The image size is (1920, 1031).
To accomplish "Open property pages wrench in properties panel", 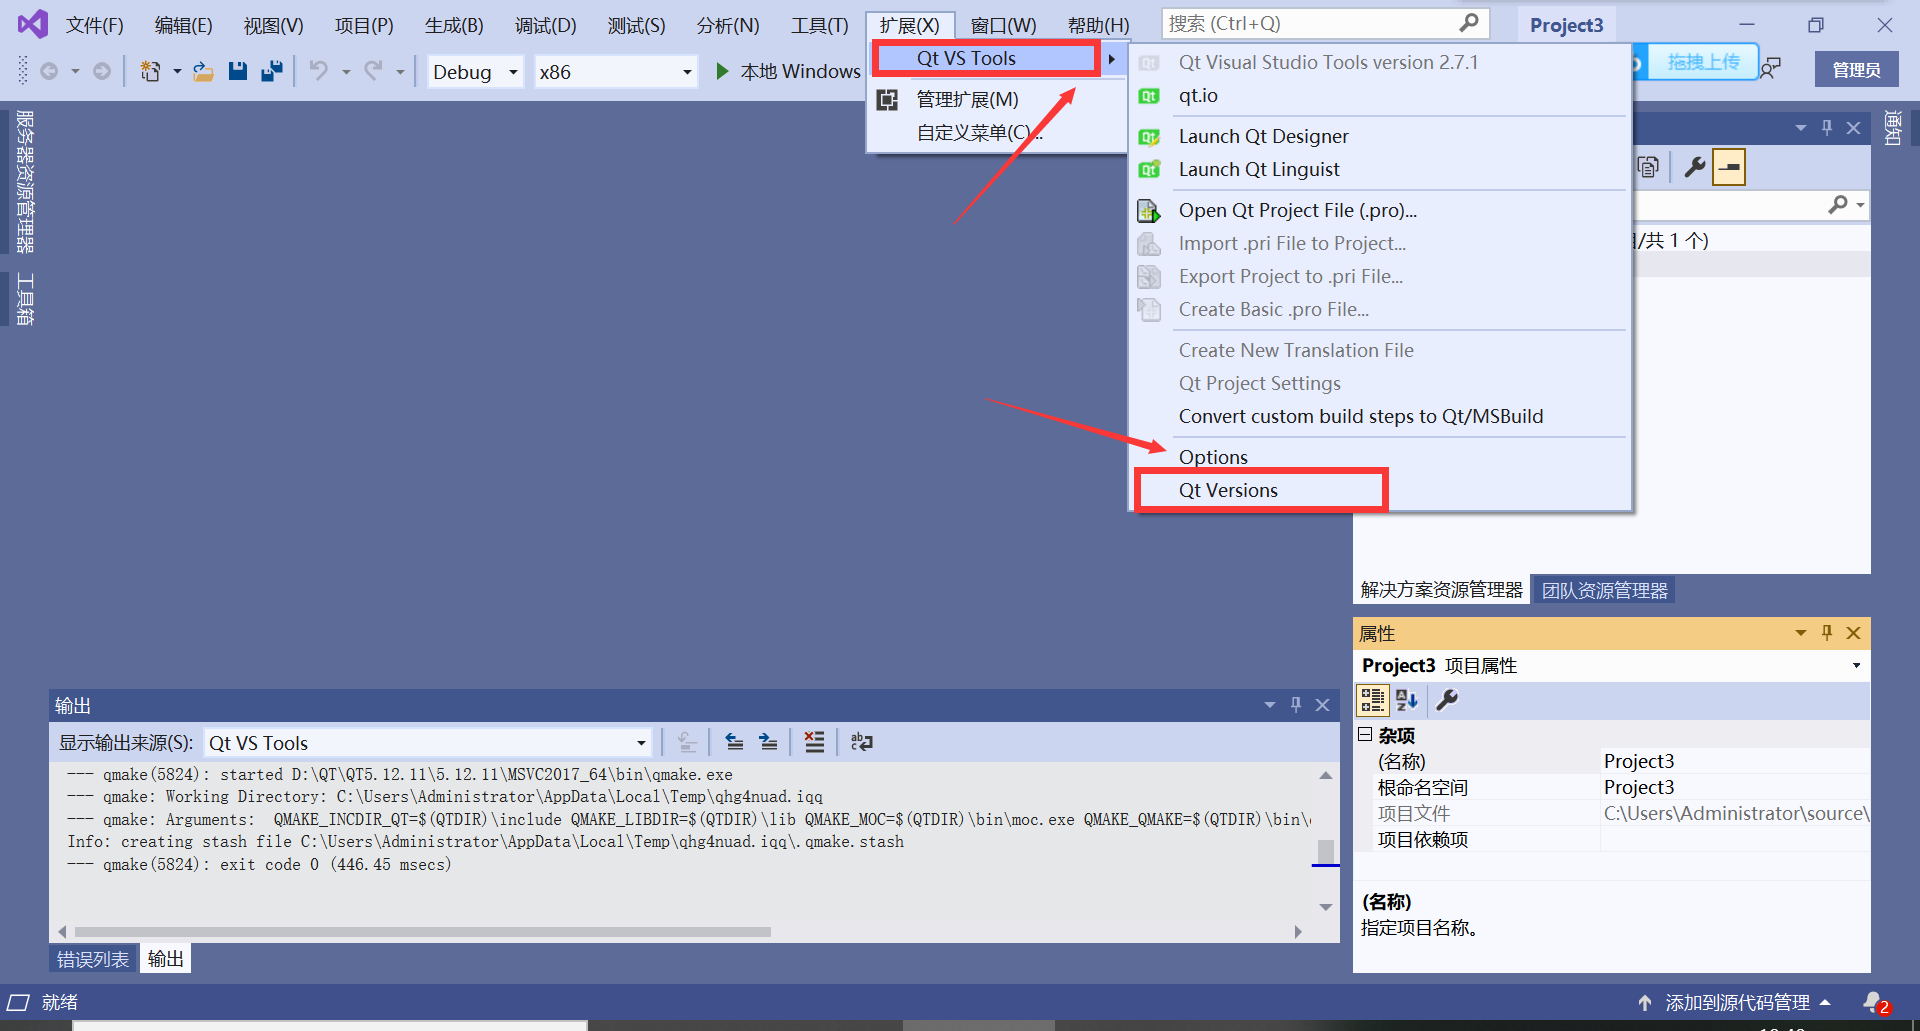I will pyautogui.click(x=1447, y=700).
